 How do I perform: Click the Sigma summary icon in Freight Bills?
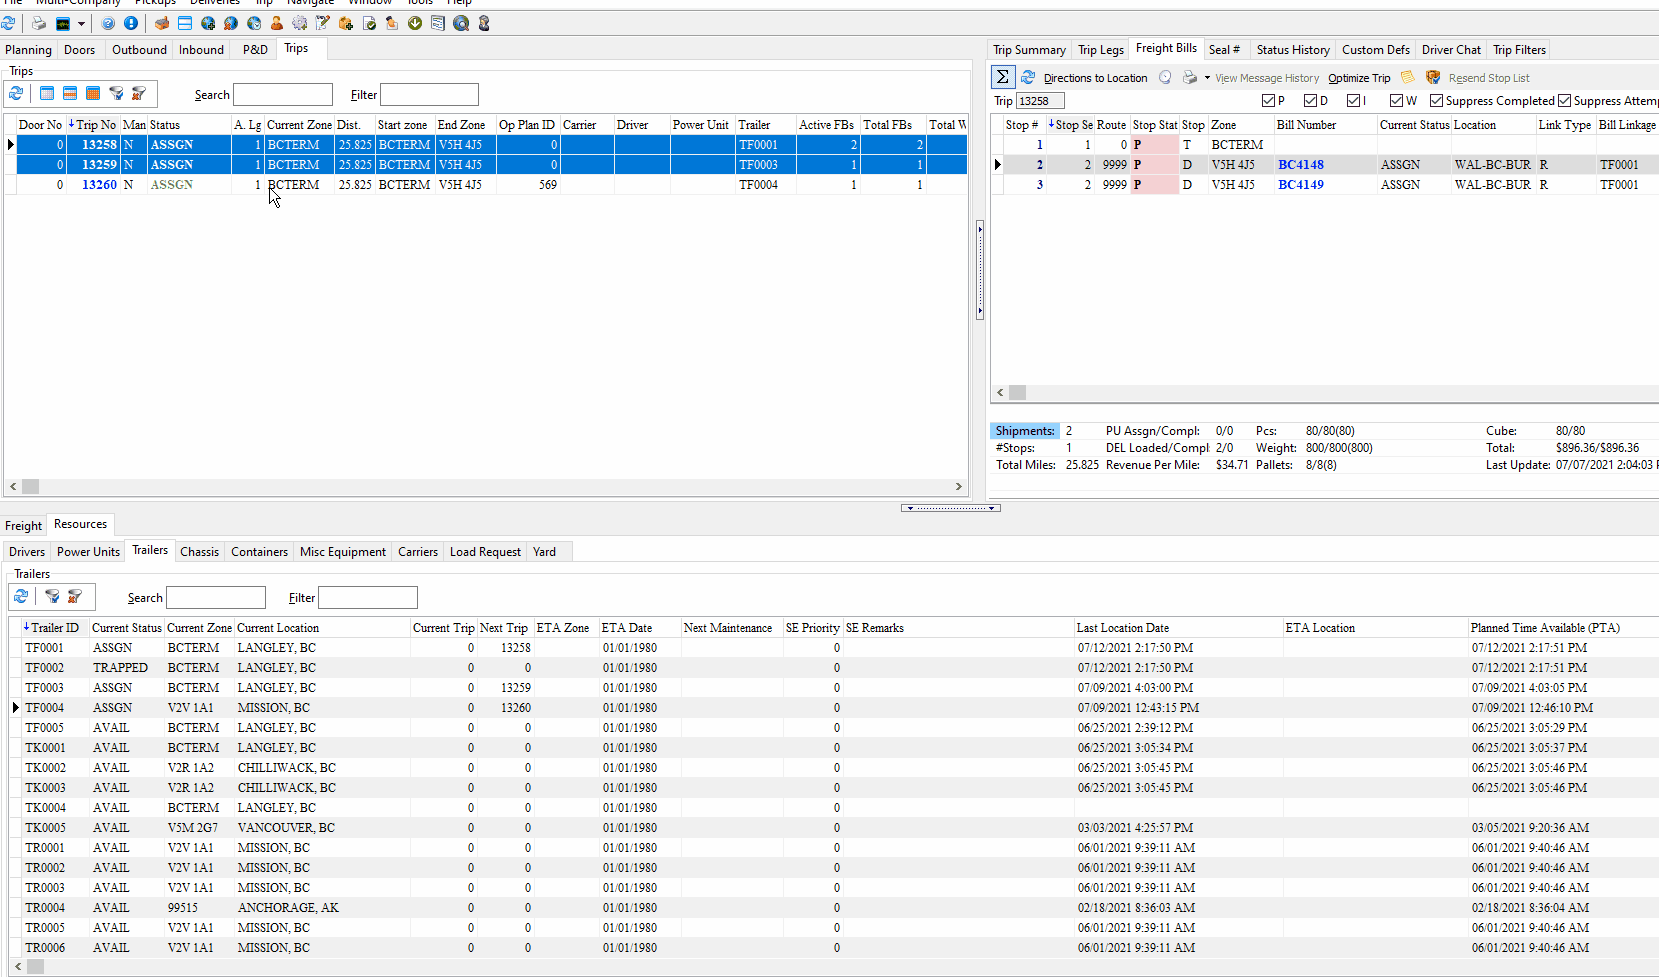point(1002,77)
